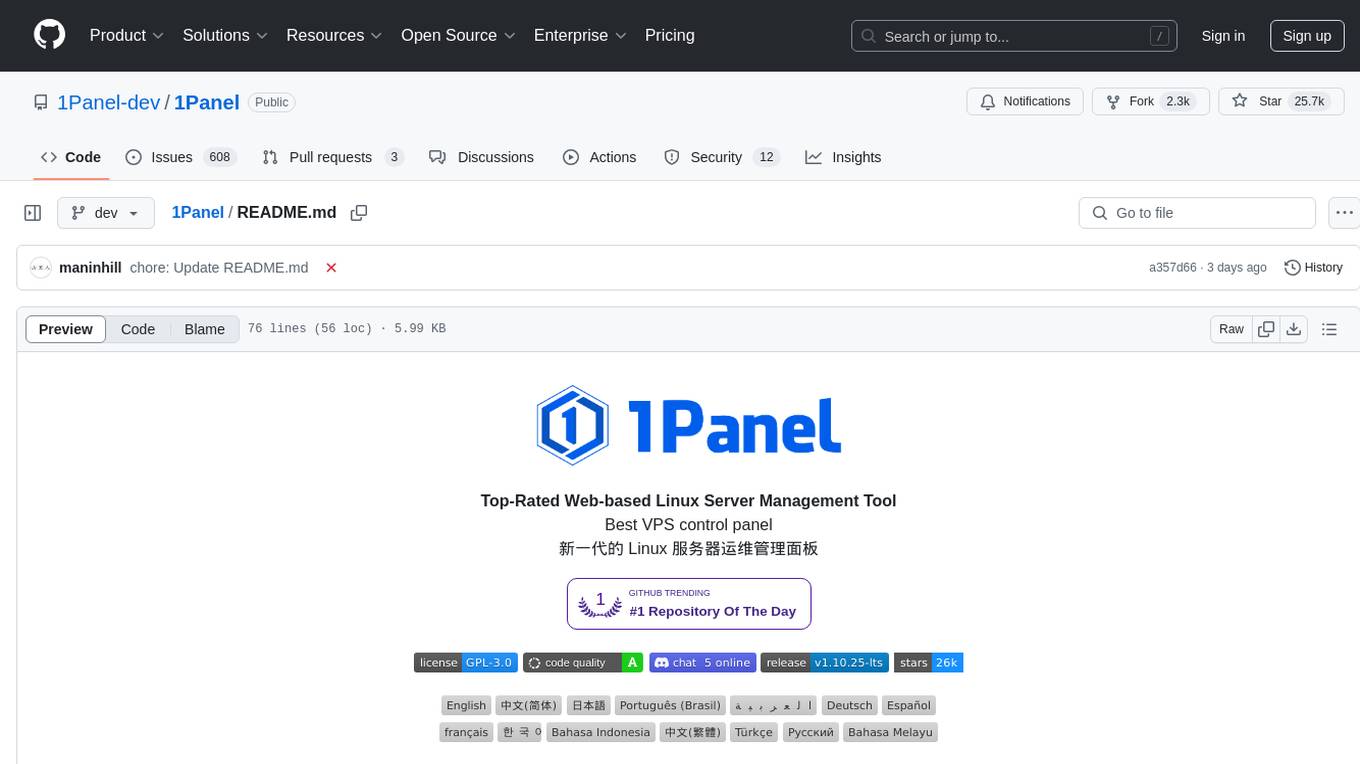1360x764 pixels.
Task: Open the dev branch selector dropdown
Action: tap(106, 213)
